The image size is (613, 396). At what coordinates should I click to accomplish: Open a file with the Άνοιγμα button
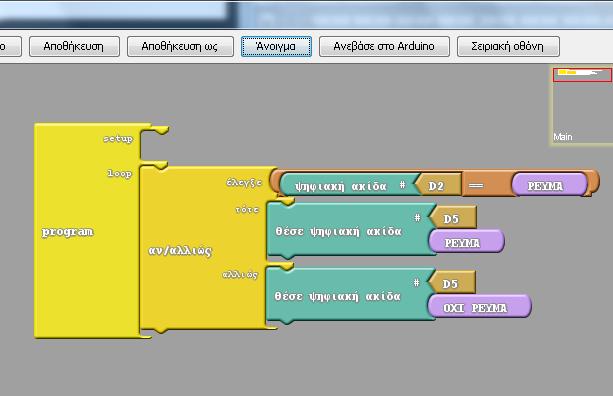click(276, 47)
